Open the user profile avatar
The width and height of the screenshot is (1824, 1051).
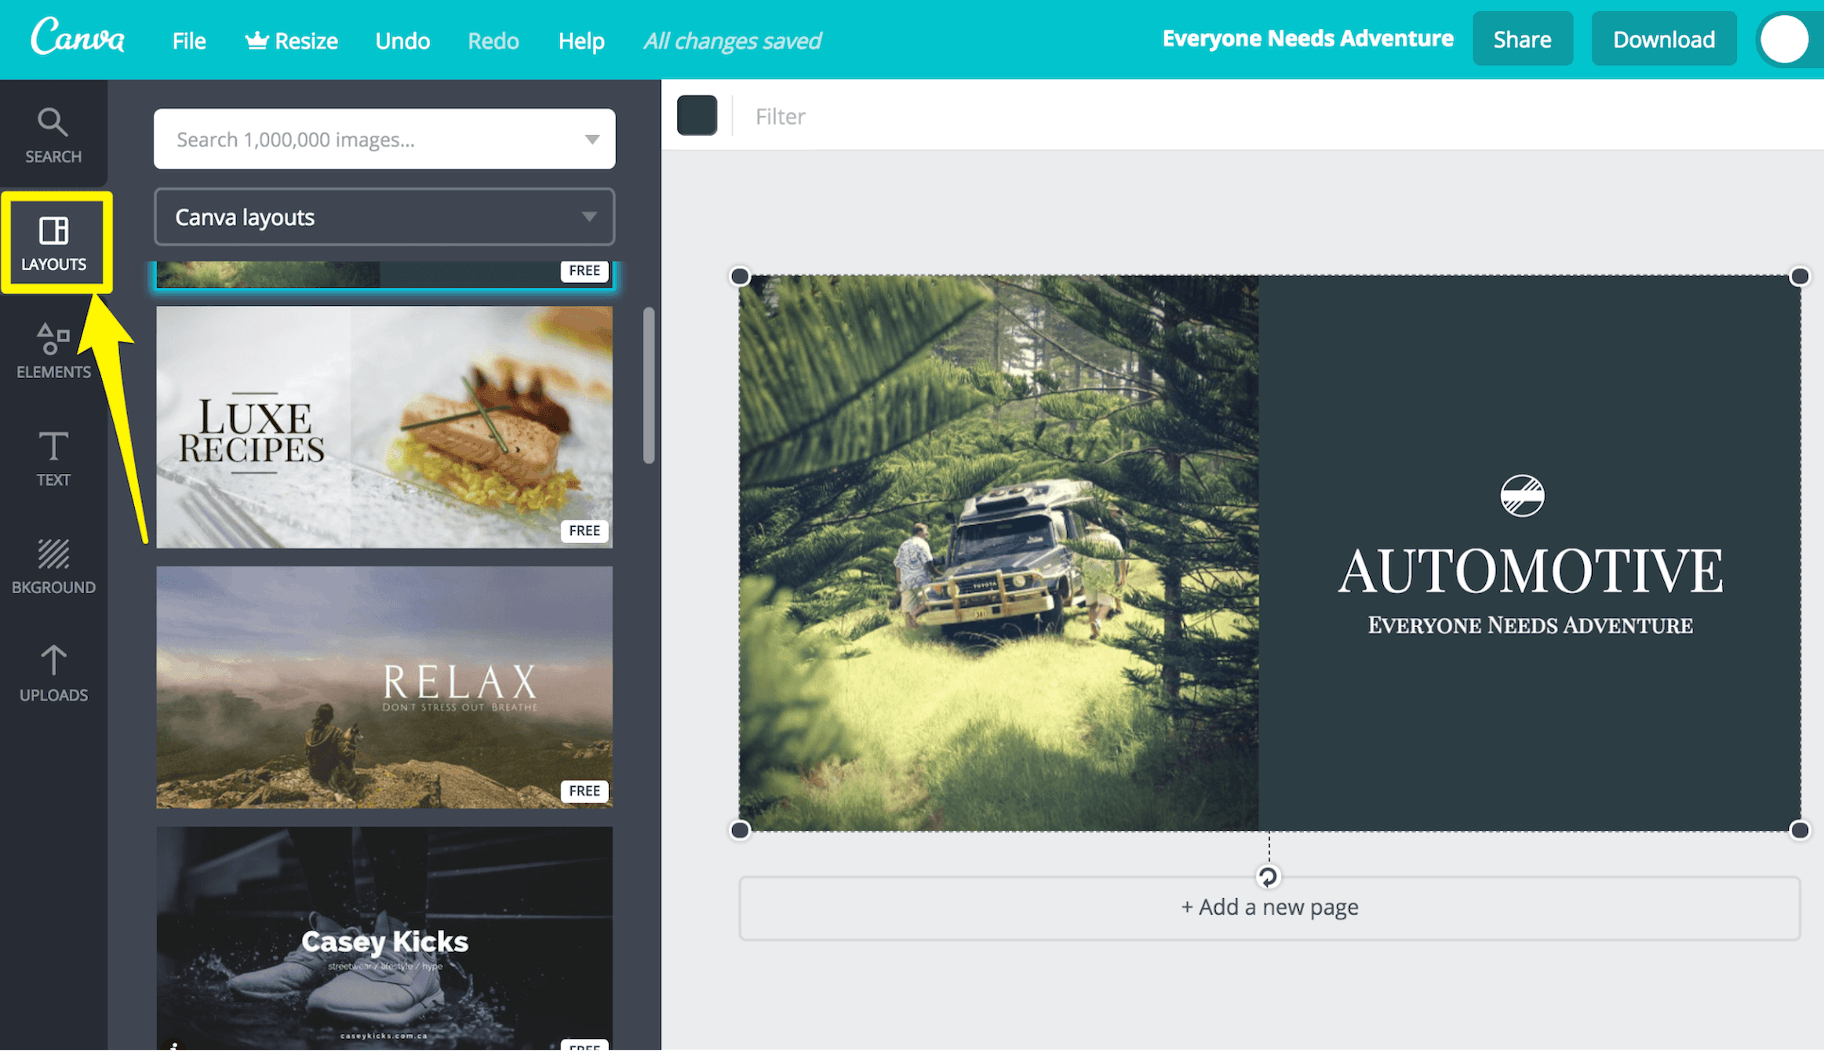coord(1784,40)
